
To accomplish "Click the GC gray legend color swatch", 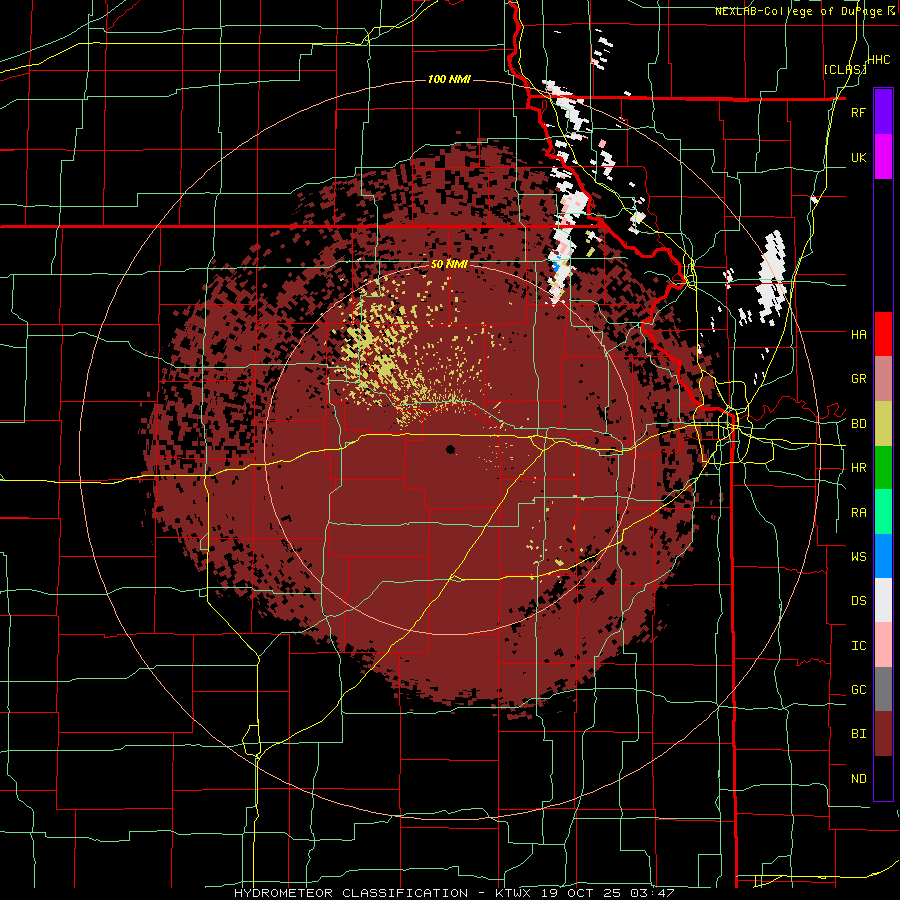I will (883, 689).
